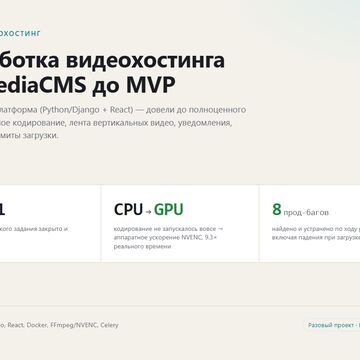
Task: Click the text "включая падения при загрузке"
Action: pyautogui.click(x=316, y=238)
